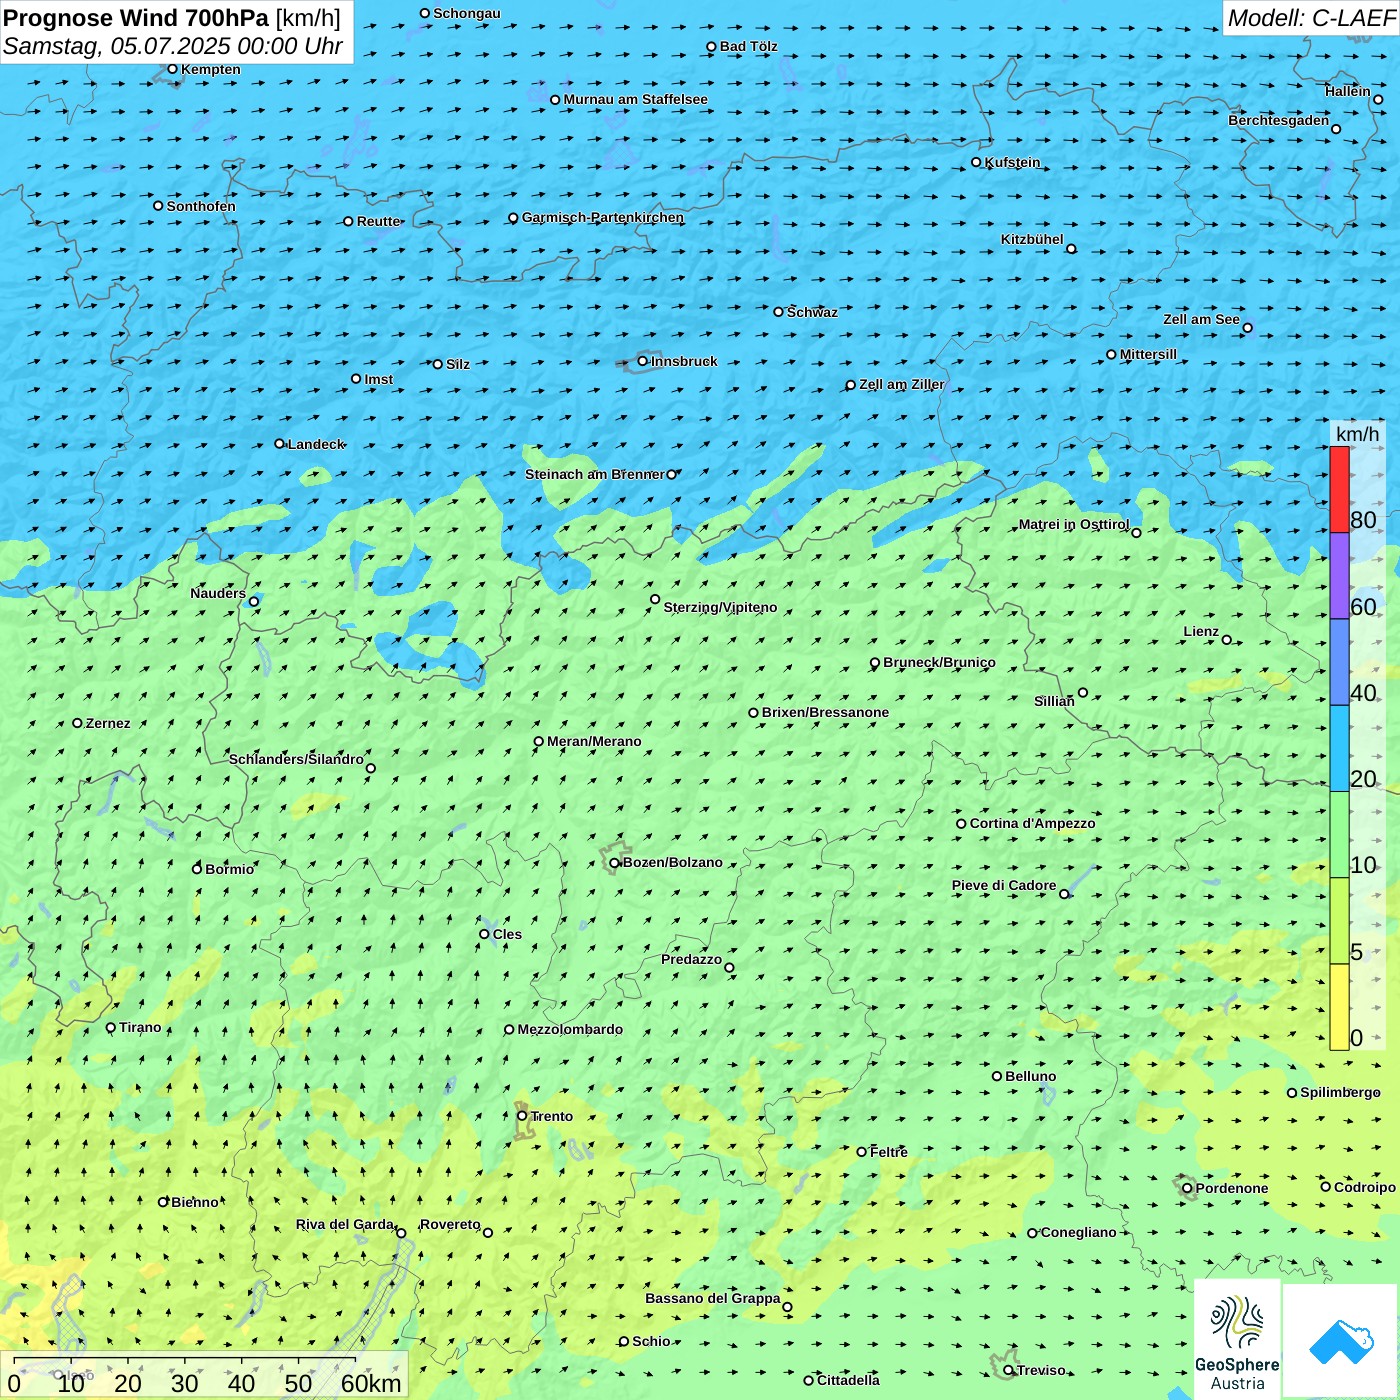Image resolution: width=1400 pixels, height=1400 pixels.
Task: Click the 'Schongau' label
Action: tap(467, 13)
